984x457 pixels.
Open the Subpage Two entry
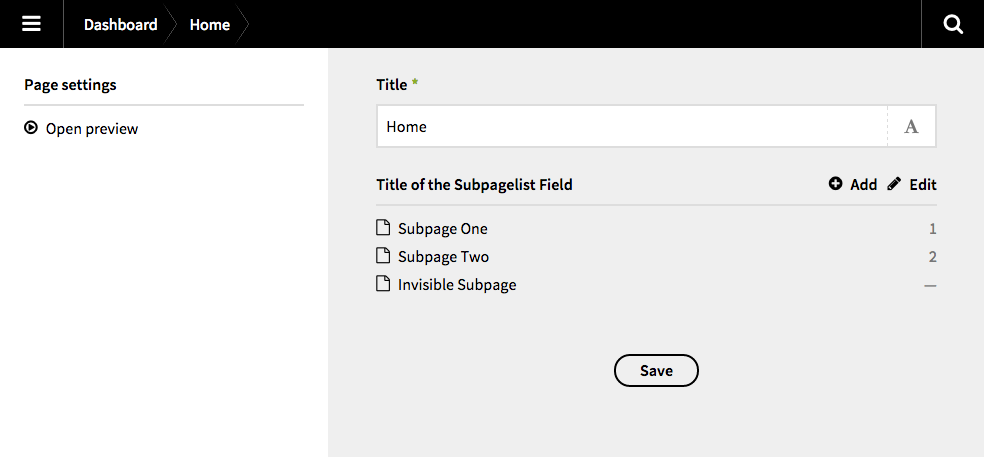click(444, 257)
